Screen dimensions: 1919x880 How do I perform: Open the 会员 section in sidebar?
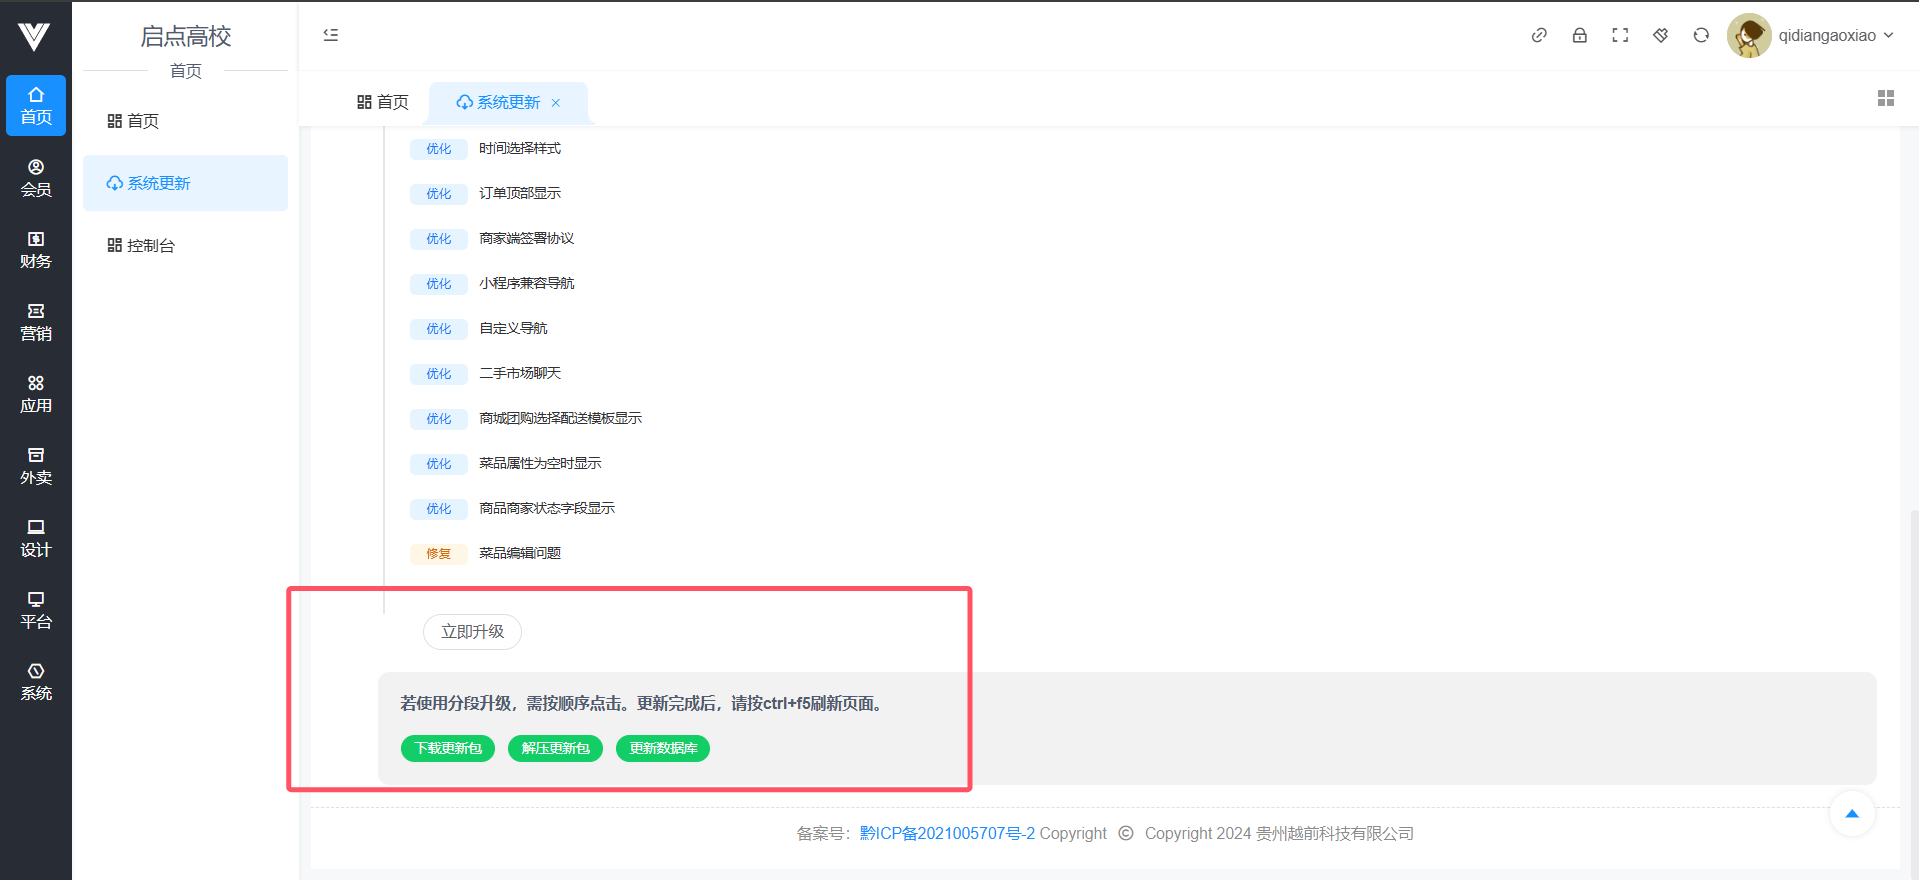[x=36, y=178]
